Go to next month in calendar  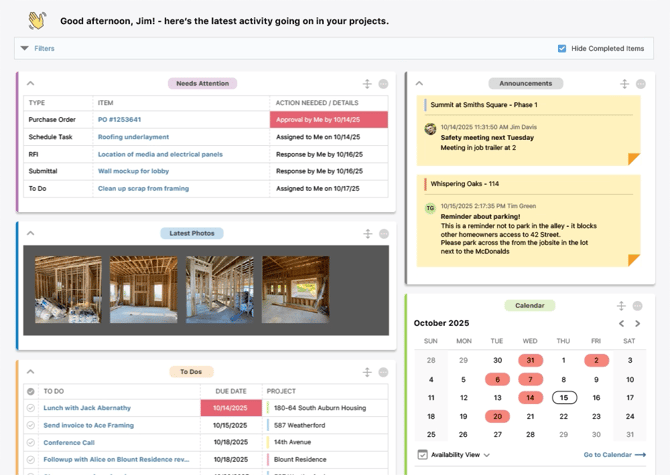638,323
